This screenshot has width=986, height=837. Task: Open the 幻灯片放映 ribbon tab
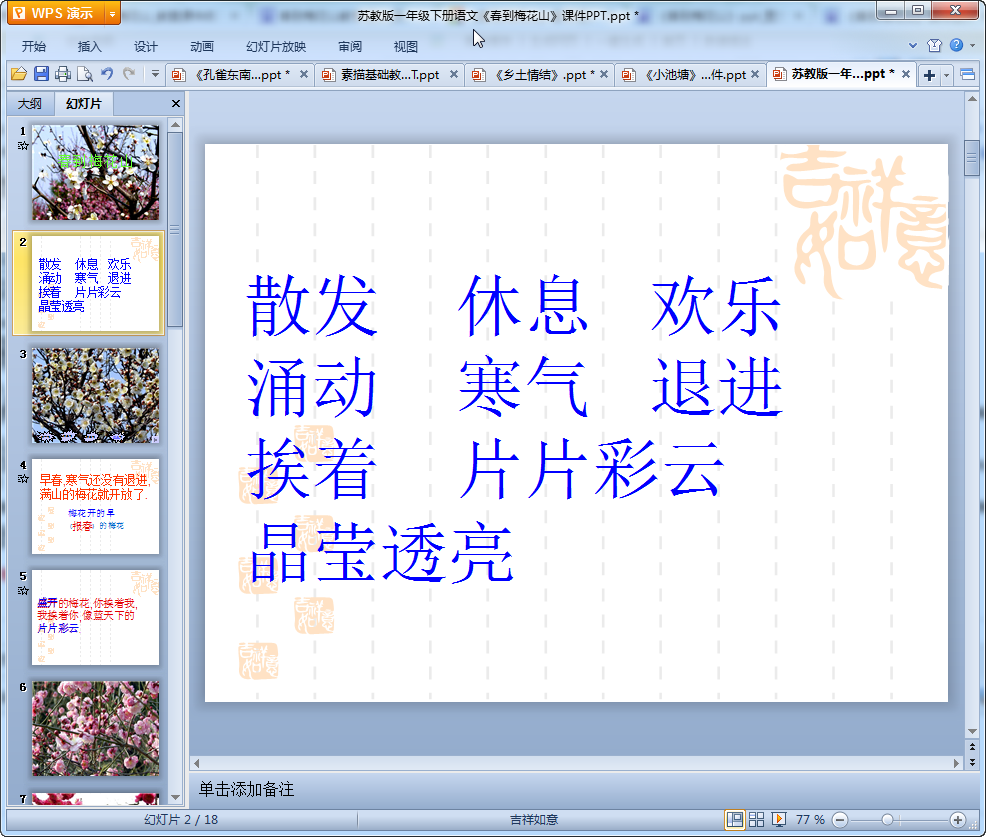(276, 47)
